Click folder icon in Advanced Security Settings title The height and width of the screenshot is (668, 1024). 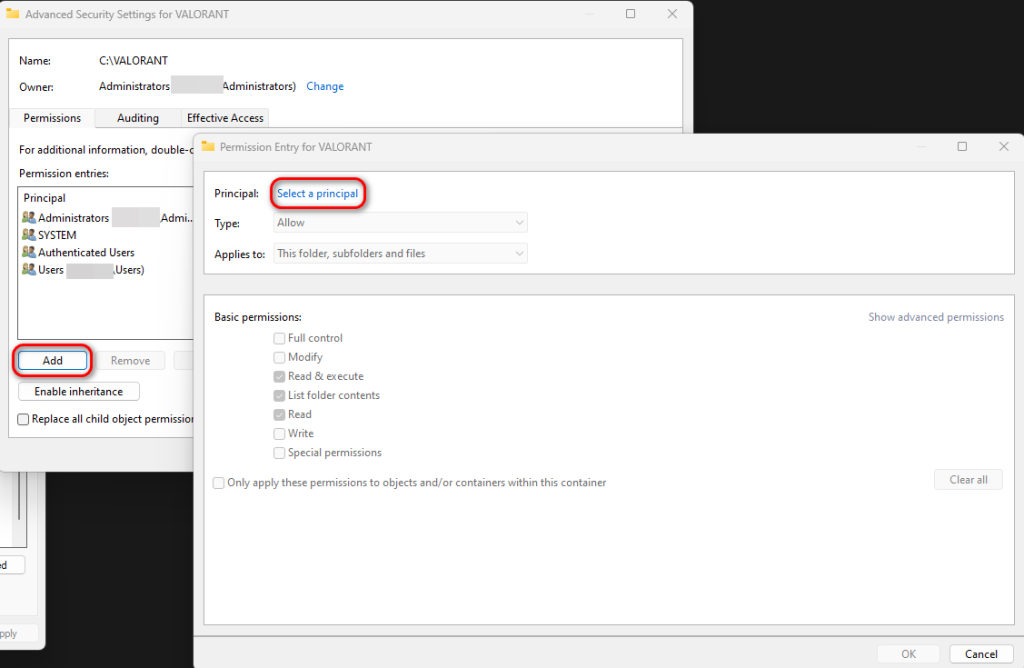(13, 15)
